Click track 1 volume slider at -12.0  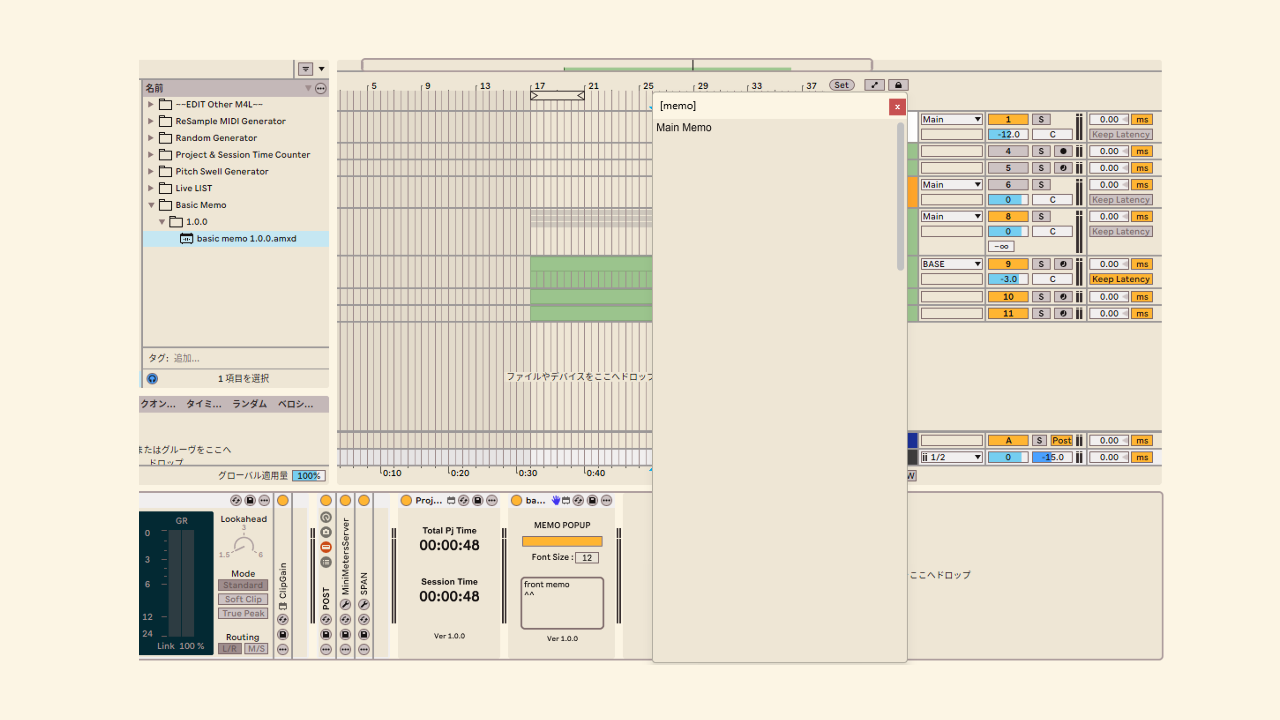tap(1008, 134)
